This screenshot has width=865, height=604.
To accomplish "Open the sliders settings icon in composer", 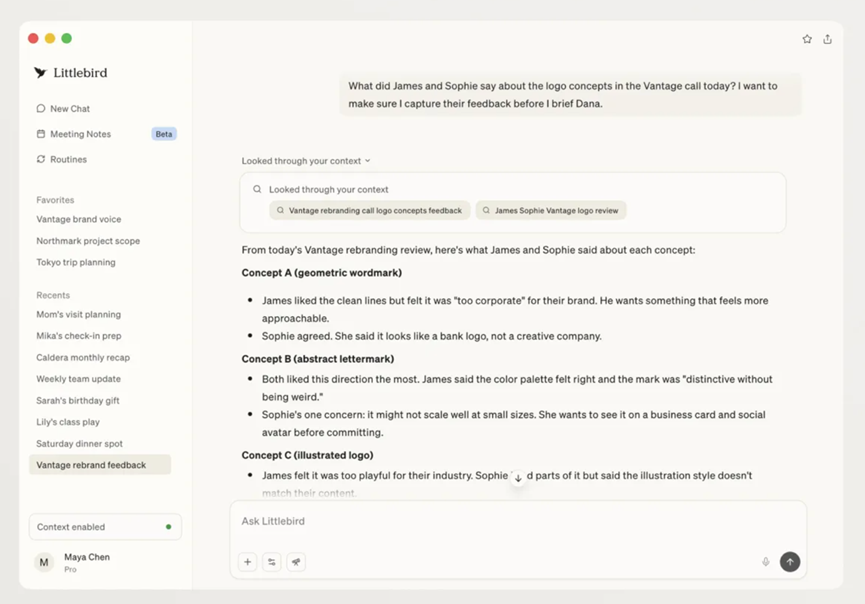I will tap(272, 562).
